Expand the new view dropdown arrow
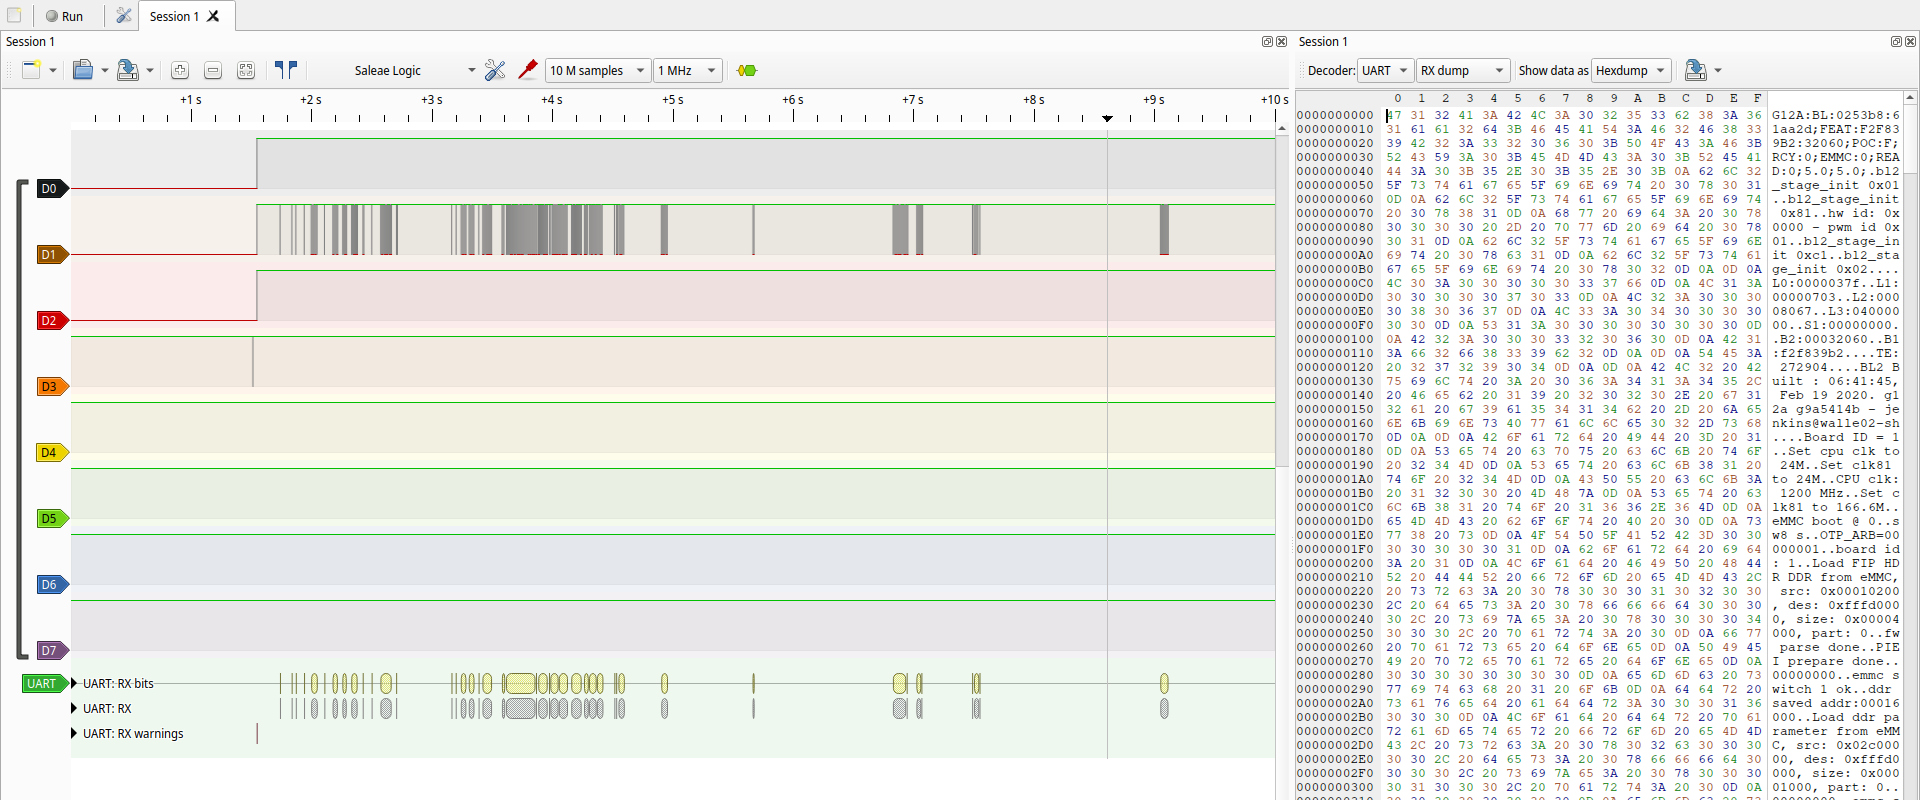 point(53,71)
